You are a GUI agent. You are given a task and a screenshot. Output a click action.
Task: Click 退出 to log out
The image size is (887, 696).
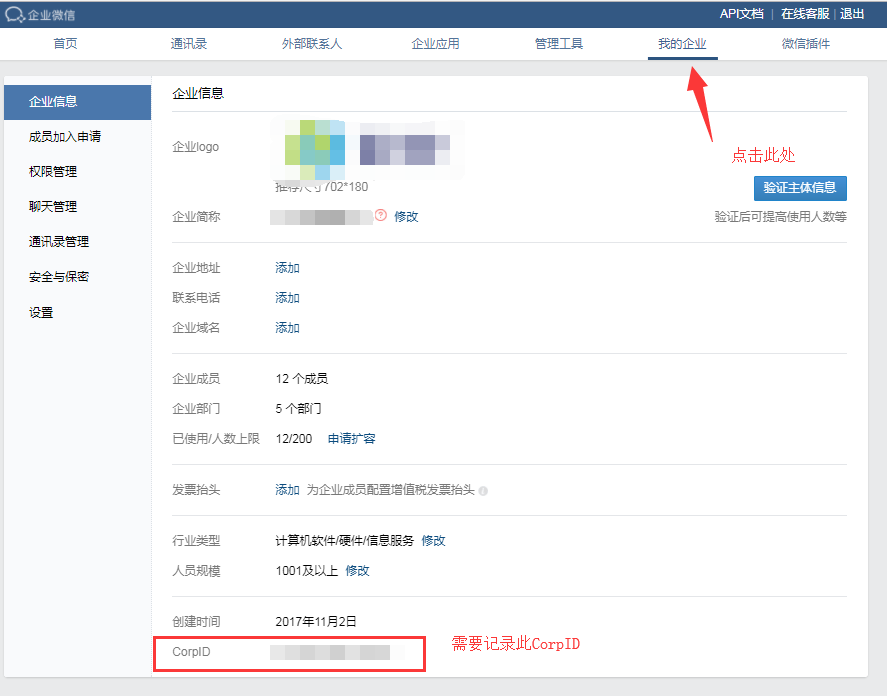pyautogui.click(x=852, y=14)
